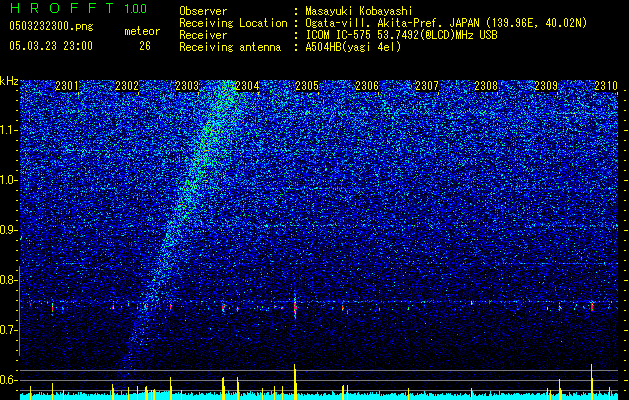Click the tallest yellow power spike at 2305

pyautogui.click(x=295, y=382)
